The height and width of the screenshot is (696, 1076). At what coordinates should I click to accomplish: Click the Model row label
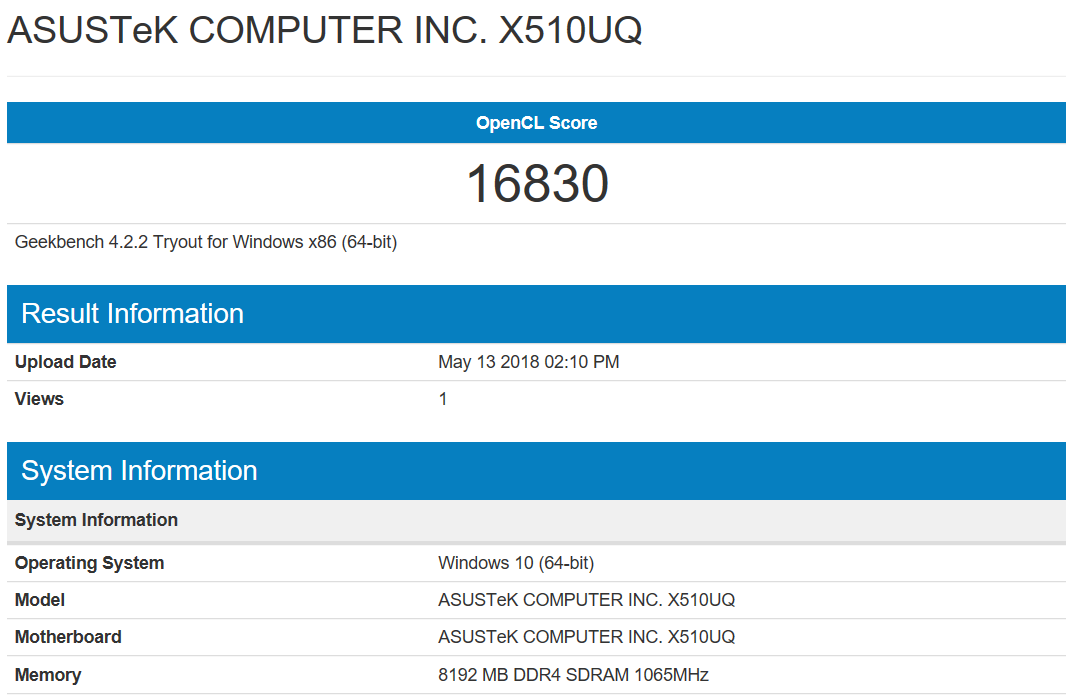[x=40, y=600]
